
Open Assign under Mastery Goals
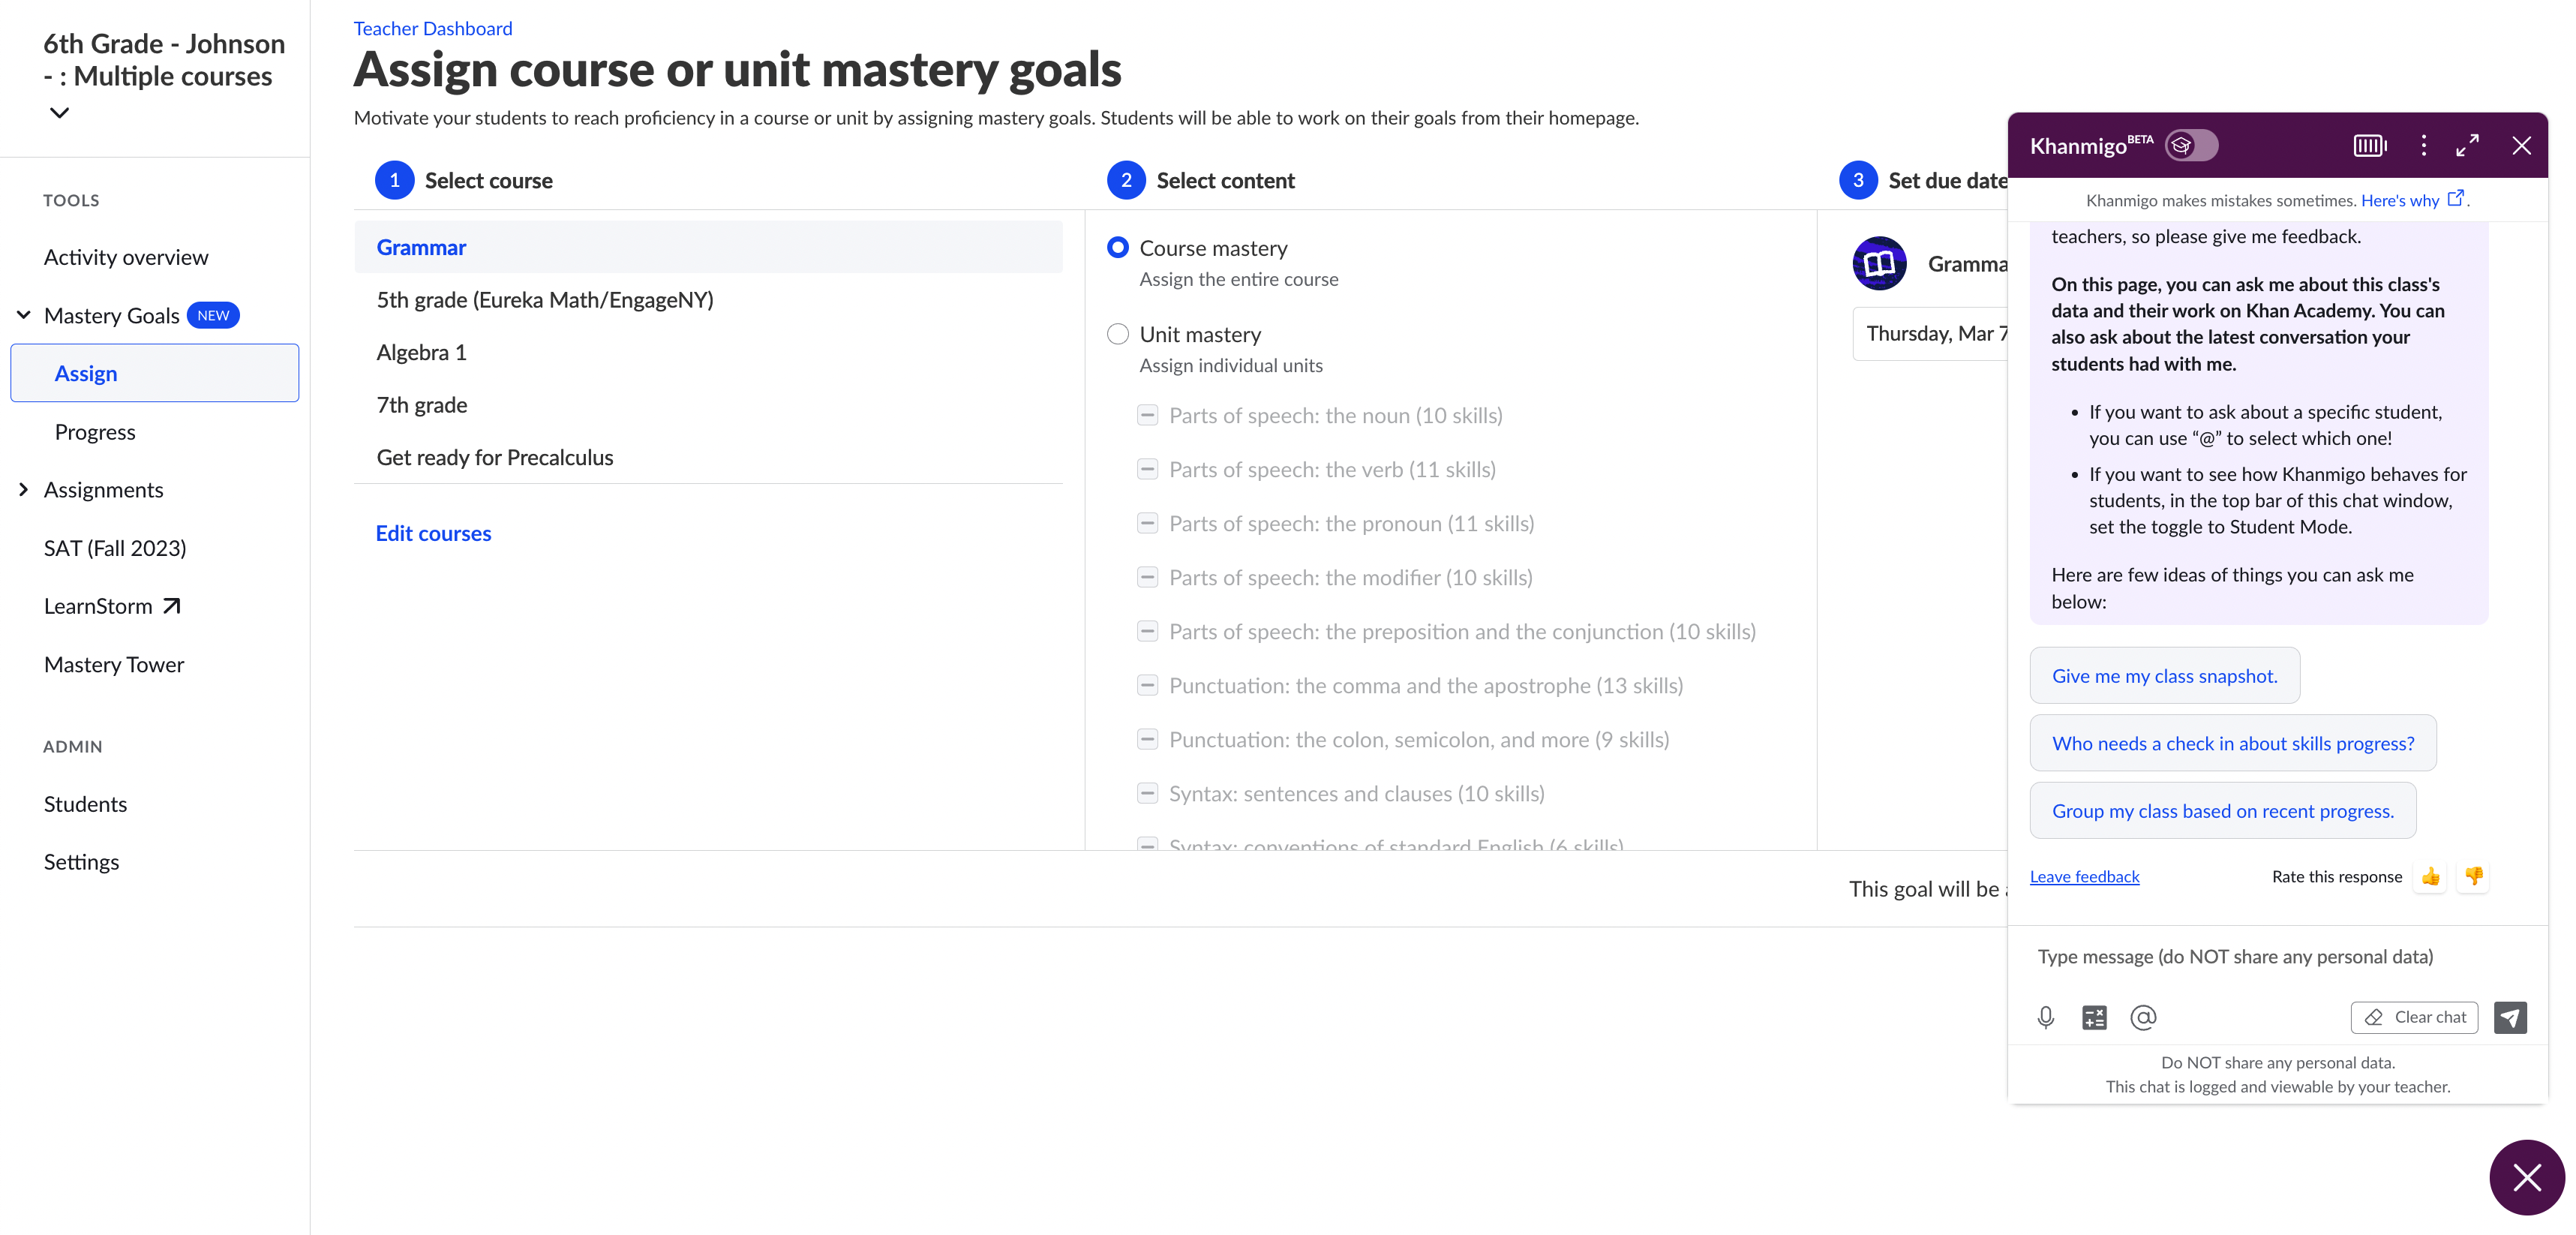155,373
